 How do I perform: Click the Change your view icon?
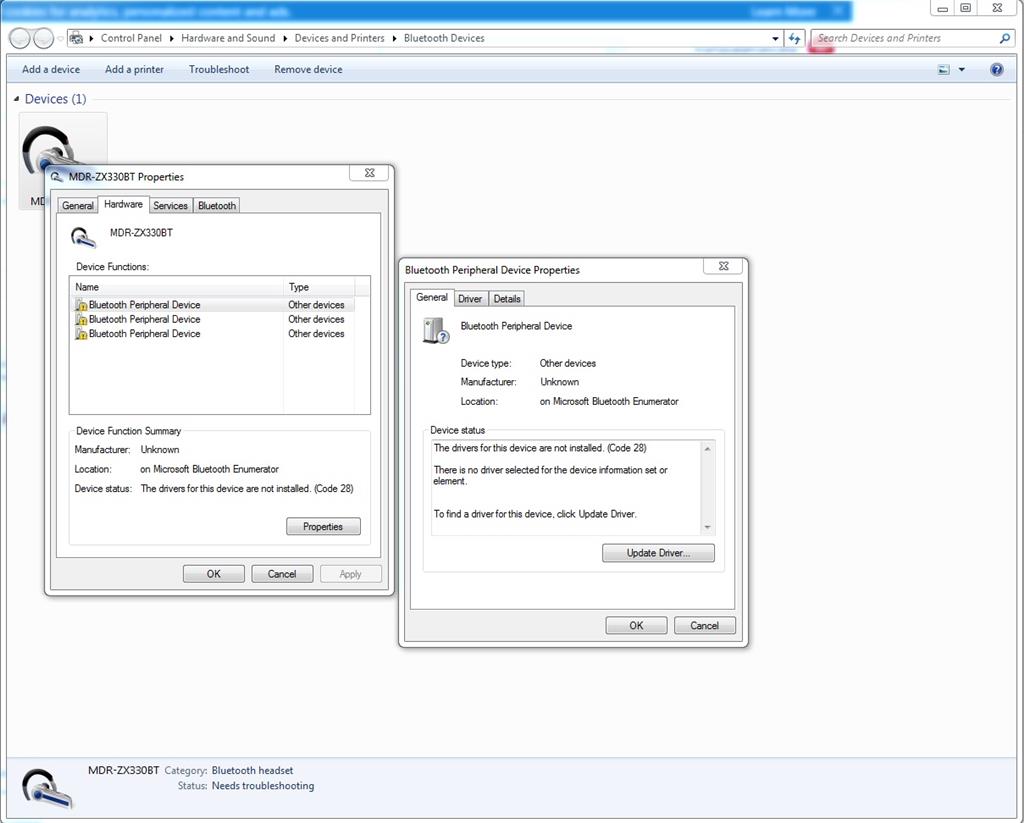click(944, 69)
